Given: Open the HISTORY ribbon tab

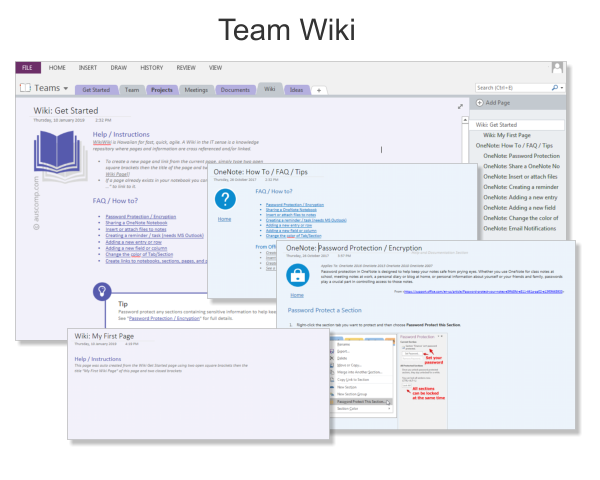Looking at the screenshot, I should tap(152, 68).
